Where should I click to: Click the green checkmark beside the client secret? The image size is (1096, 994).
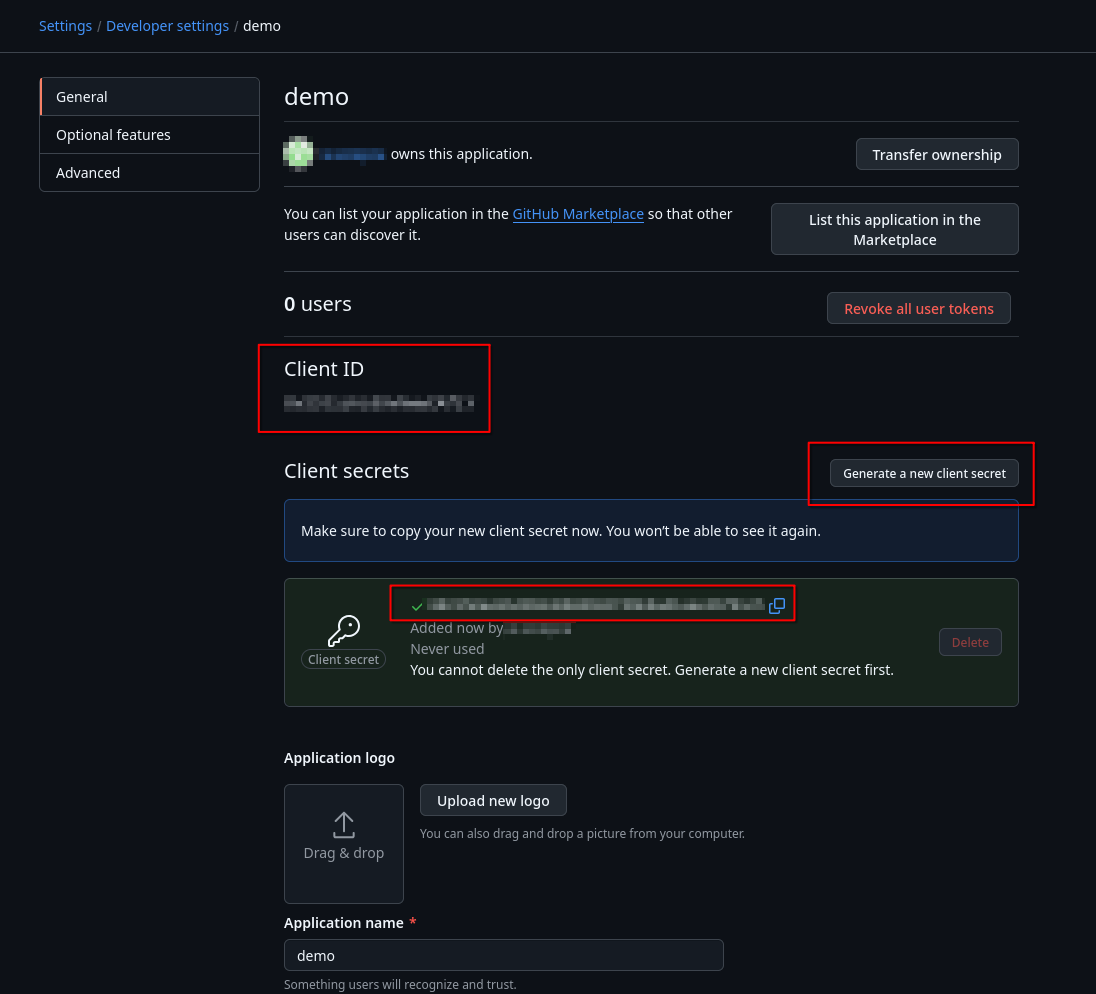click(x=417, y=606)
